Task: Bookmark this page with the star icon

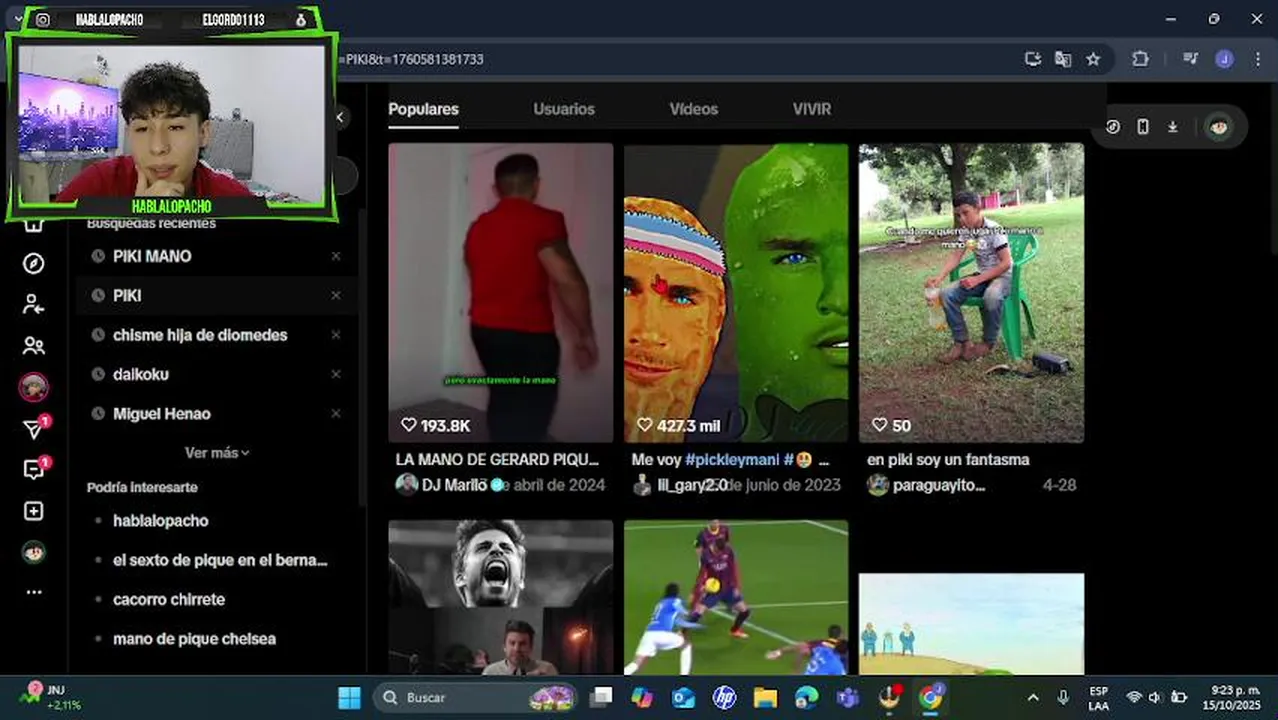Action: 1093,59
